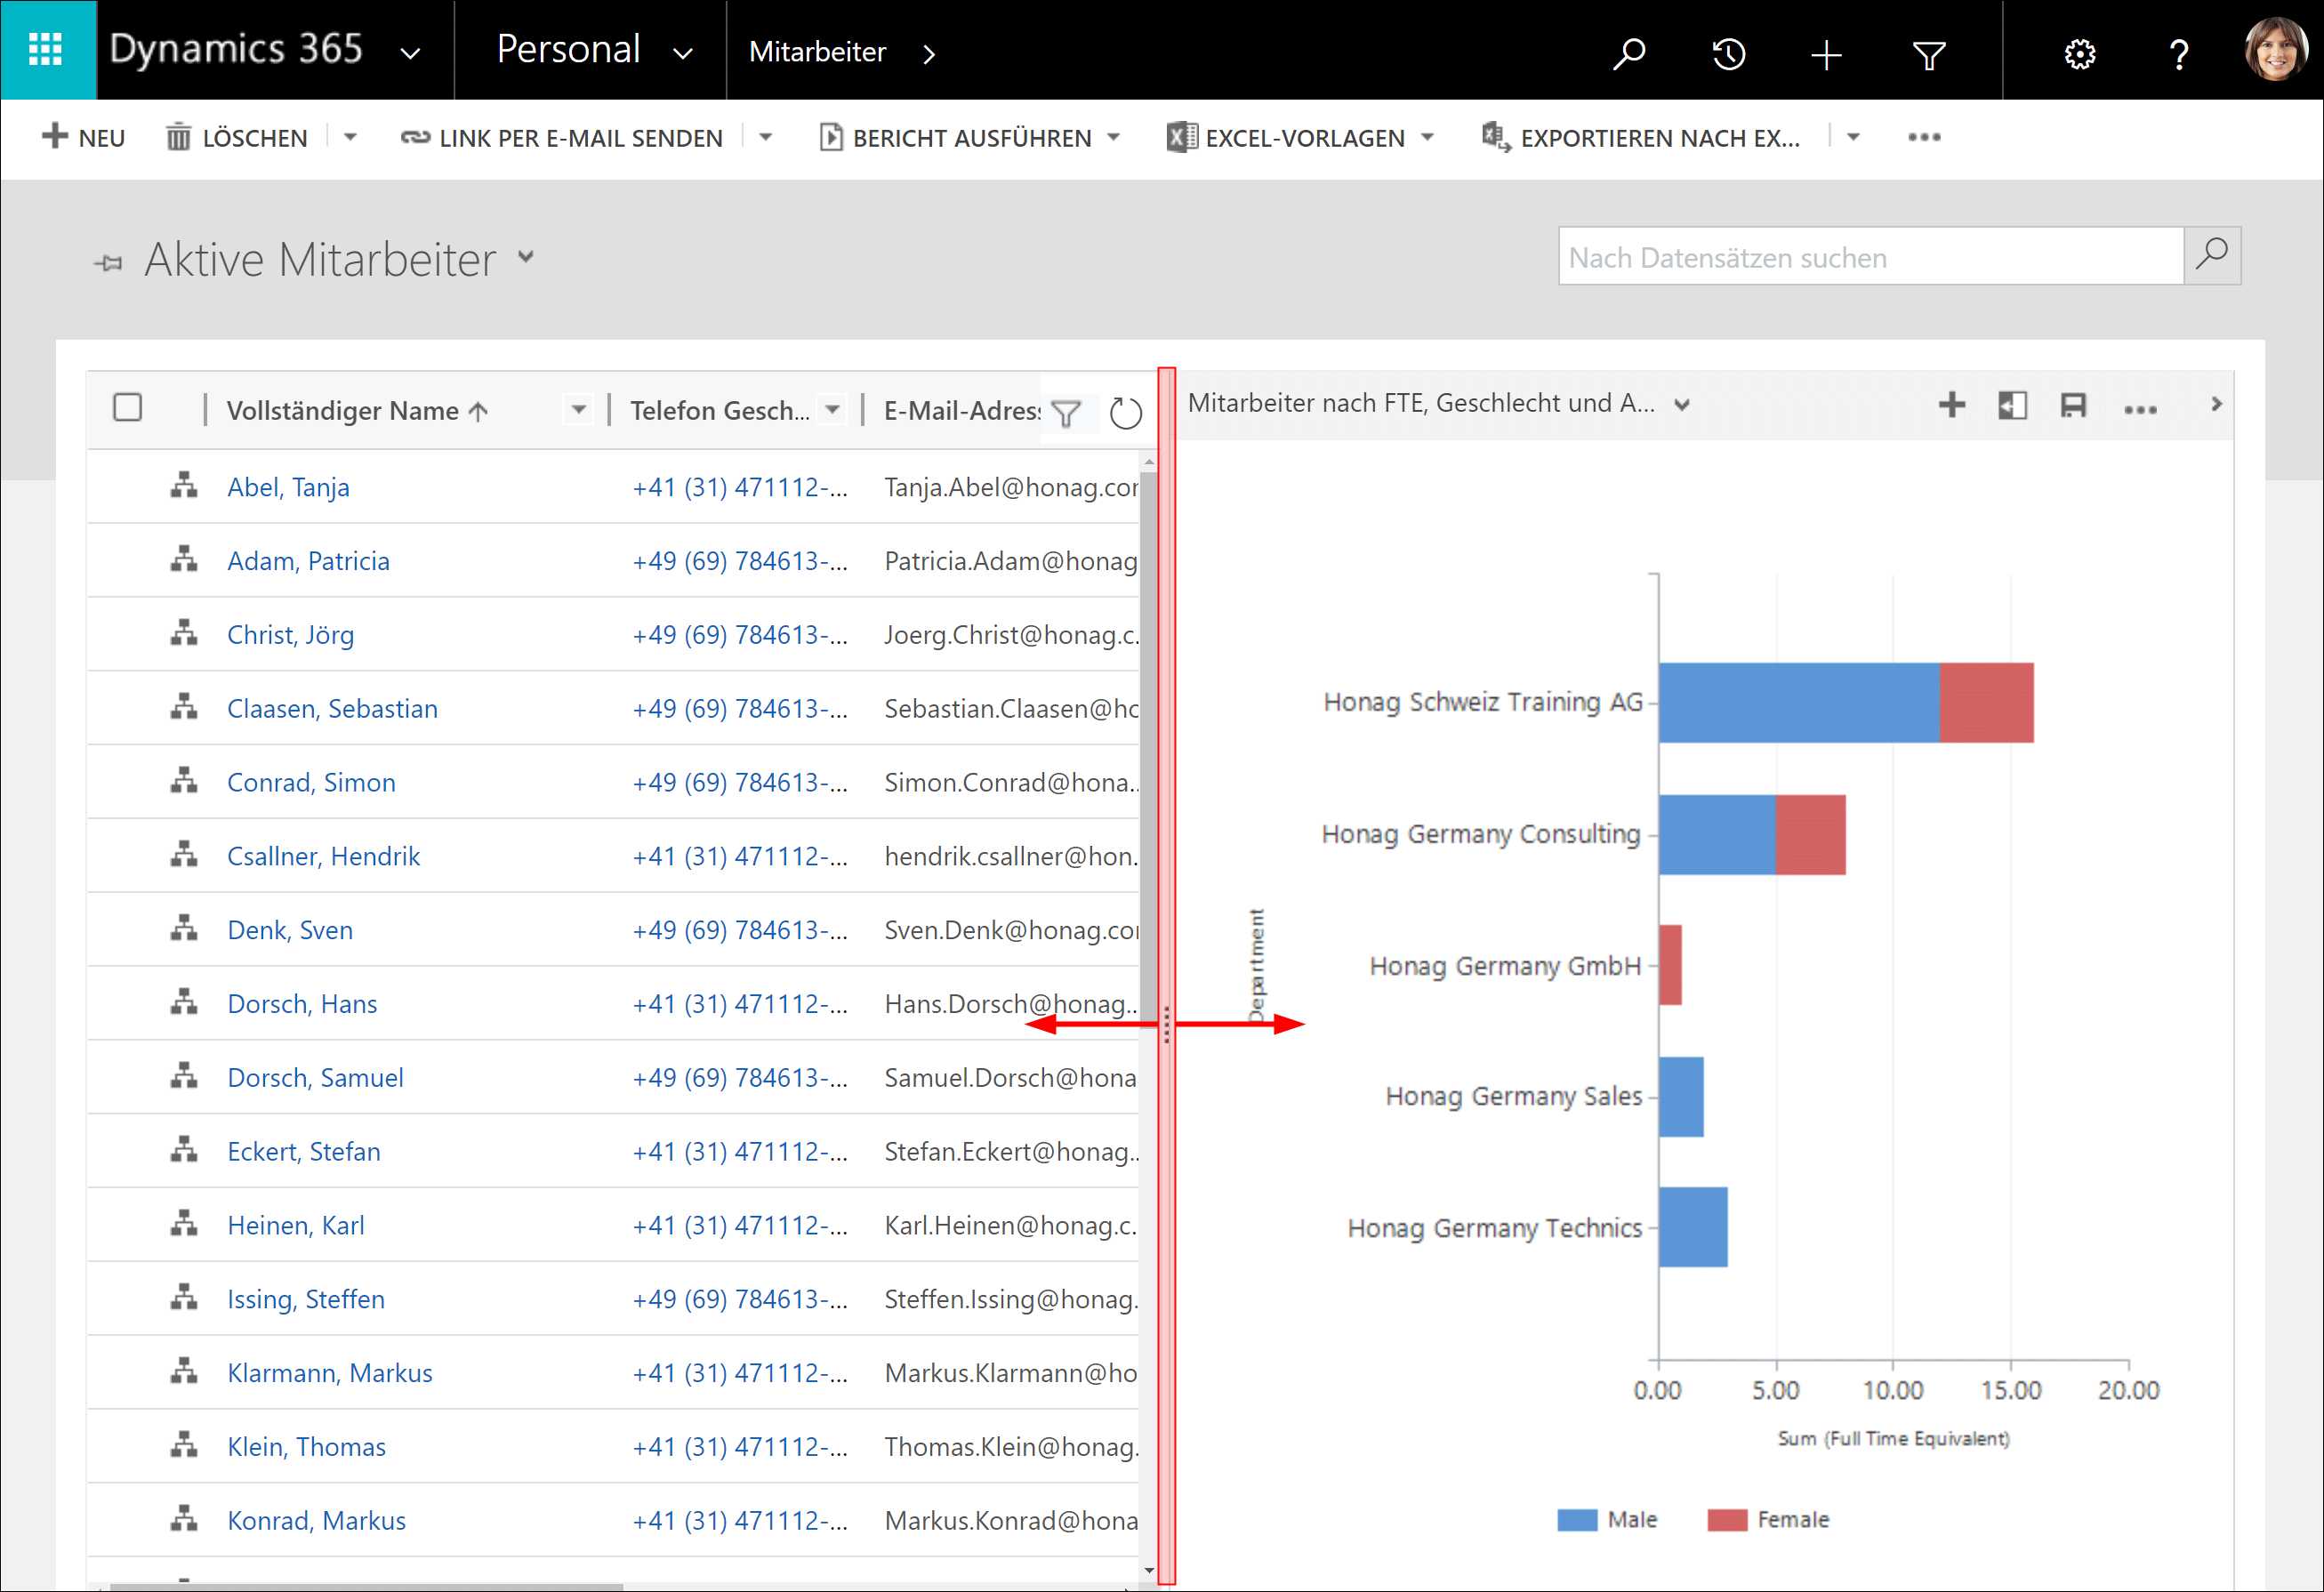Click the grid scrollbar down arrow
The image size is (2324, 1592).
(x=1149, y=1571)
